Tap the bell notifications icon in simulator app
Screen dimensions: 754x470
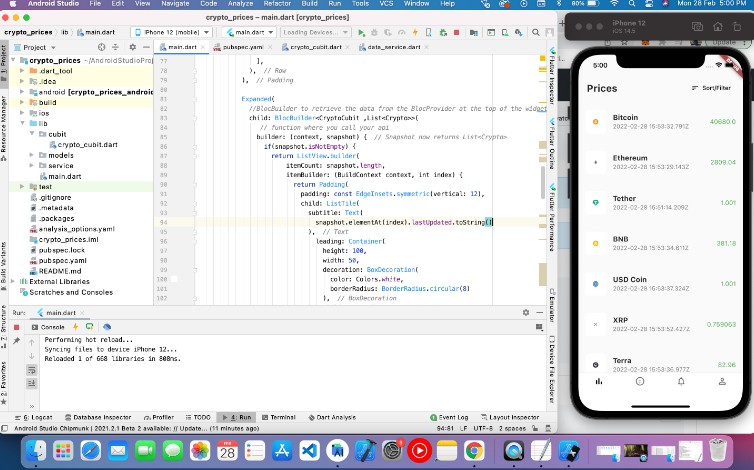coord(681,381)
